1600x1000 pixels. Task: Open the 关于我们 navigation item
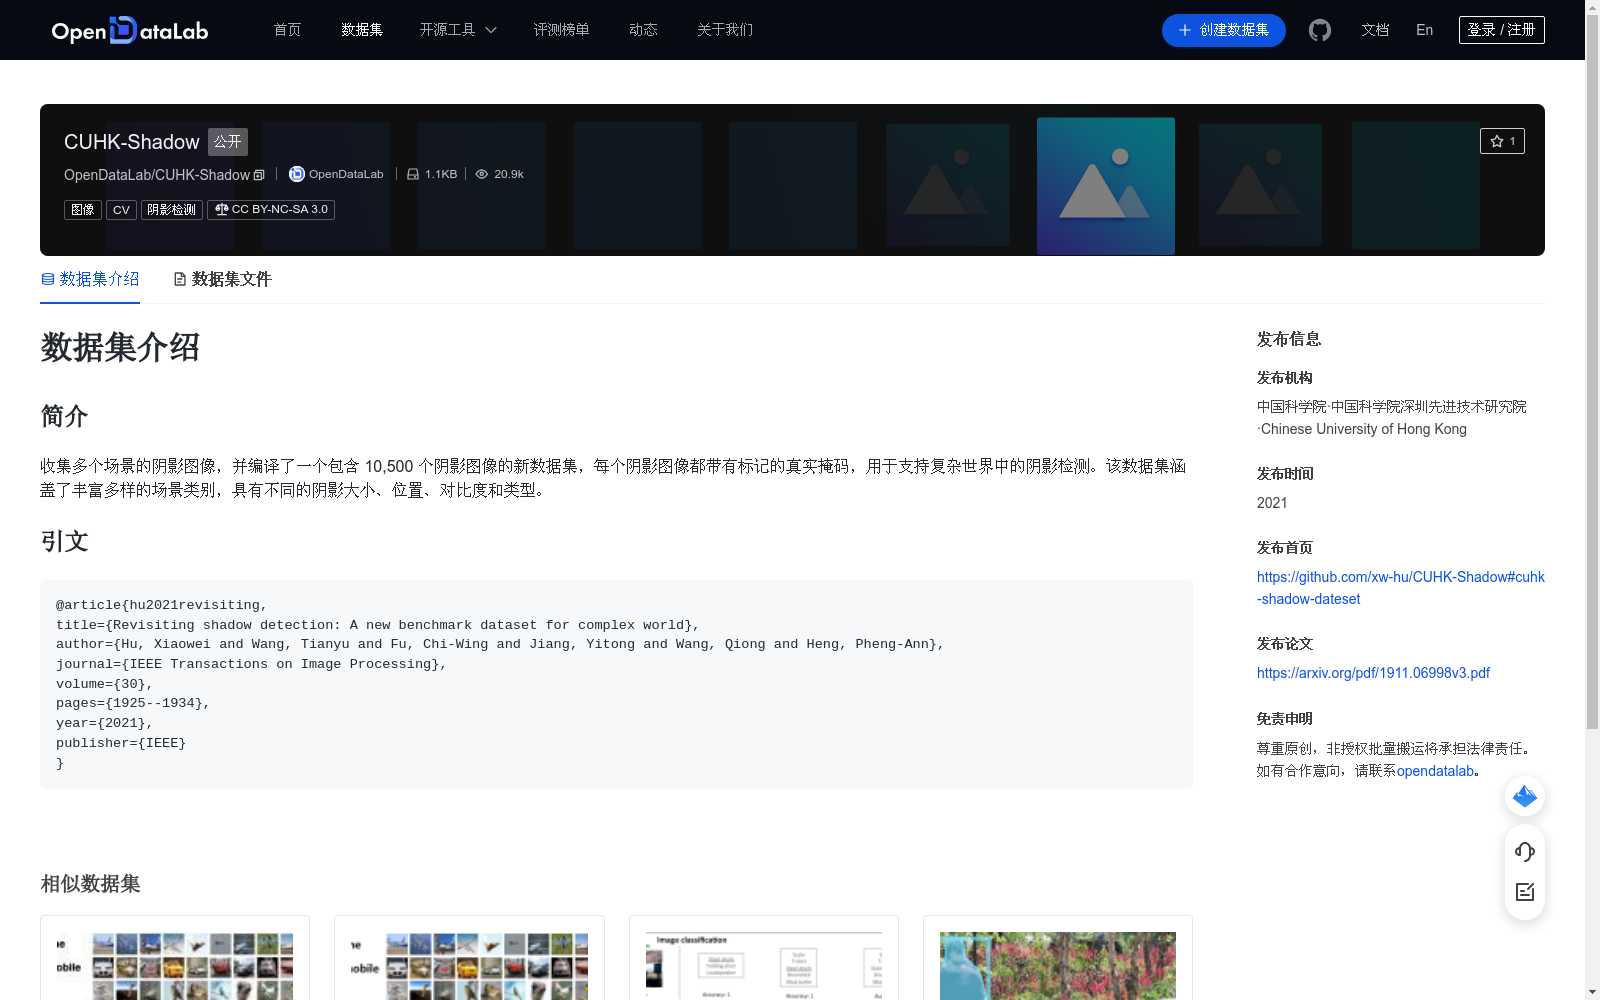(x=725, y=30)
